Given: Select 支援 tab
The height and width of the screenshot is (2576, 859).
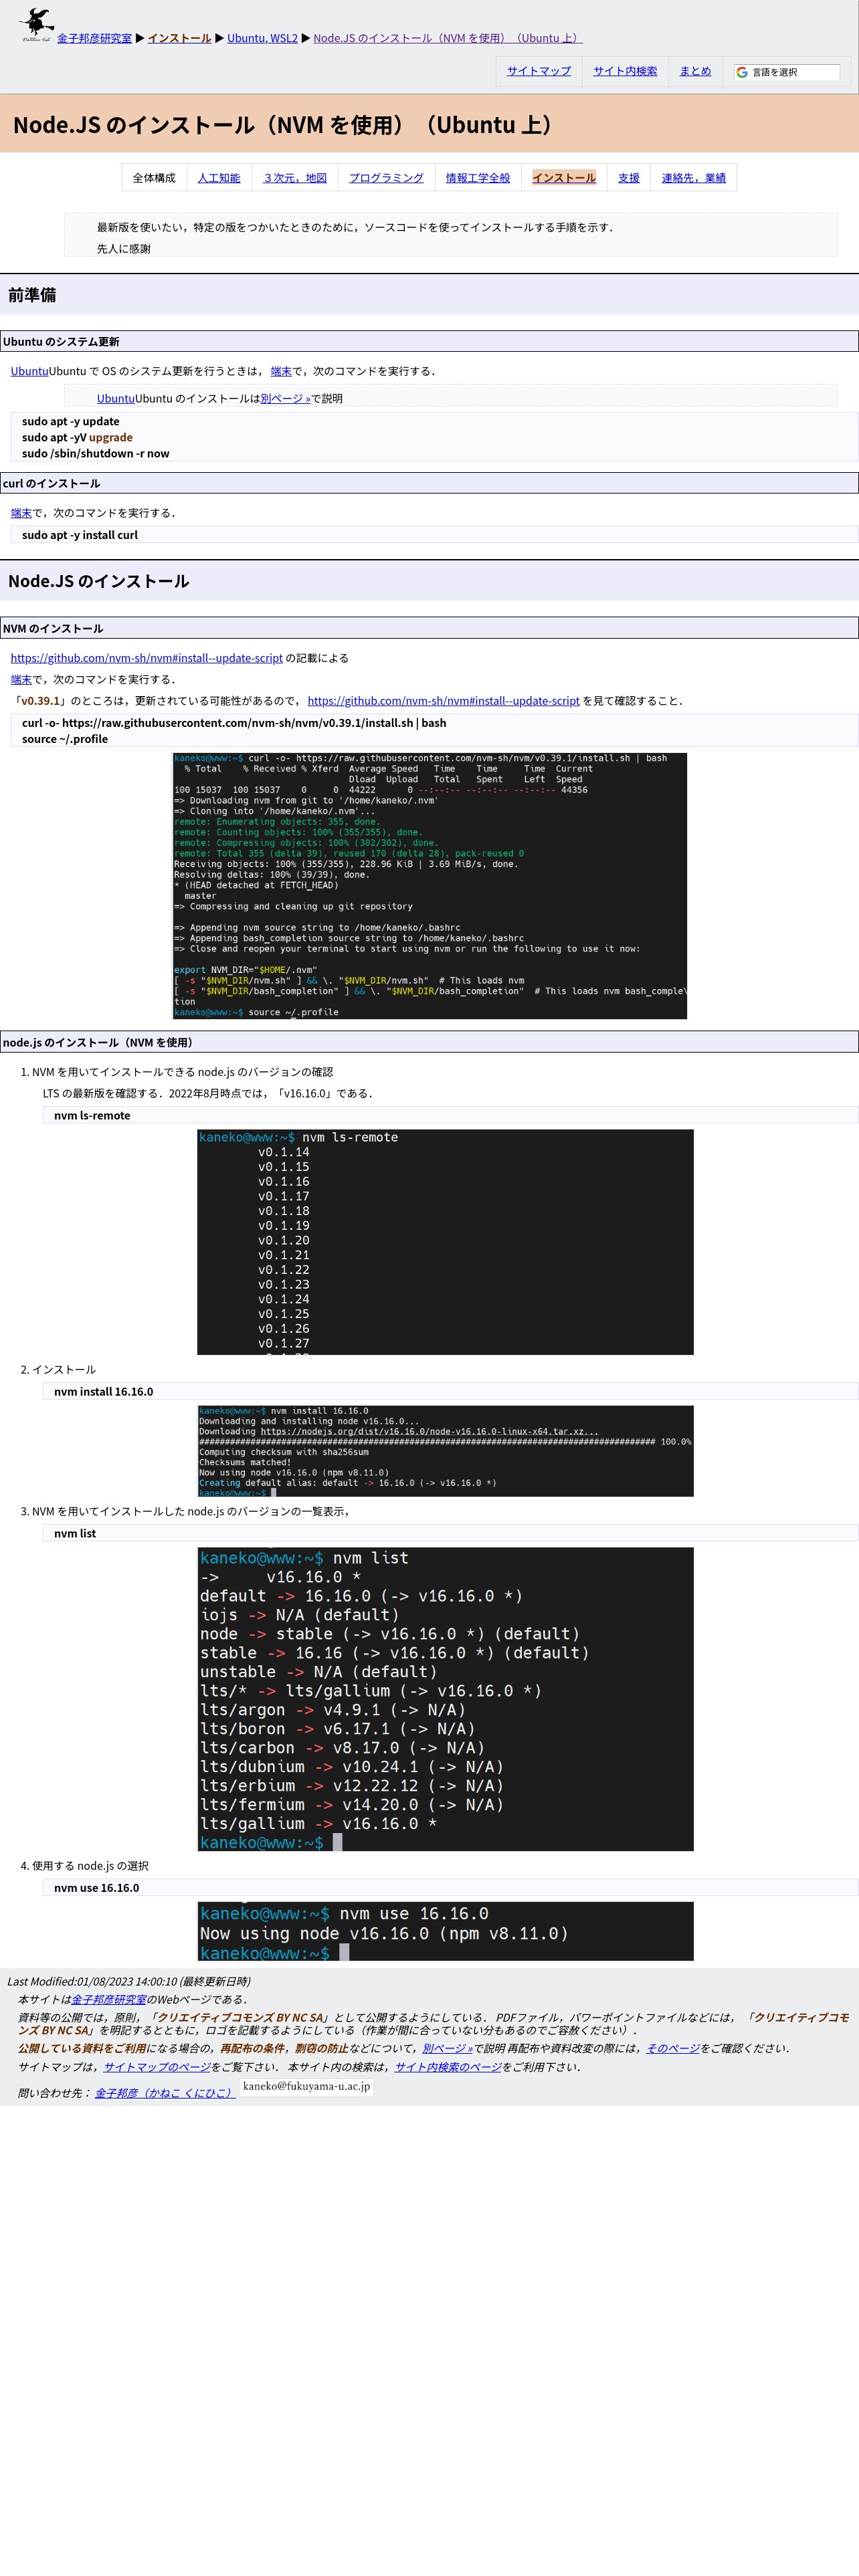Looking at the screenshot, I should point(629,178).
